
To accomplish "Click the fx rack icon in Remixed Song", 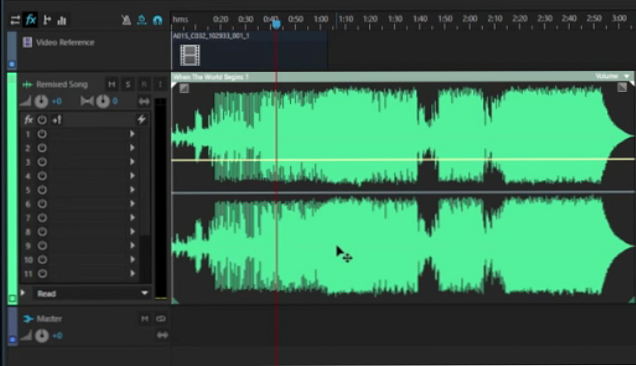I will tap(28, 120).
